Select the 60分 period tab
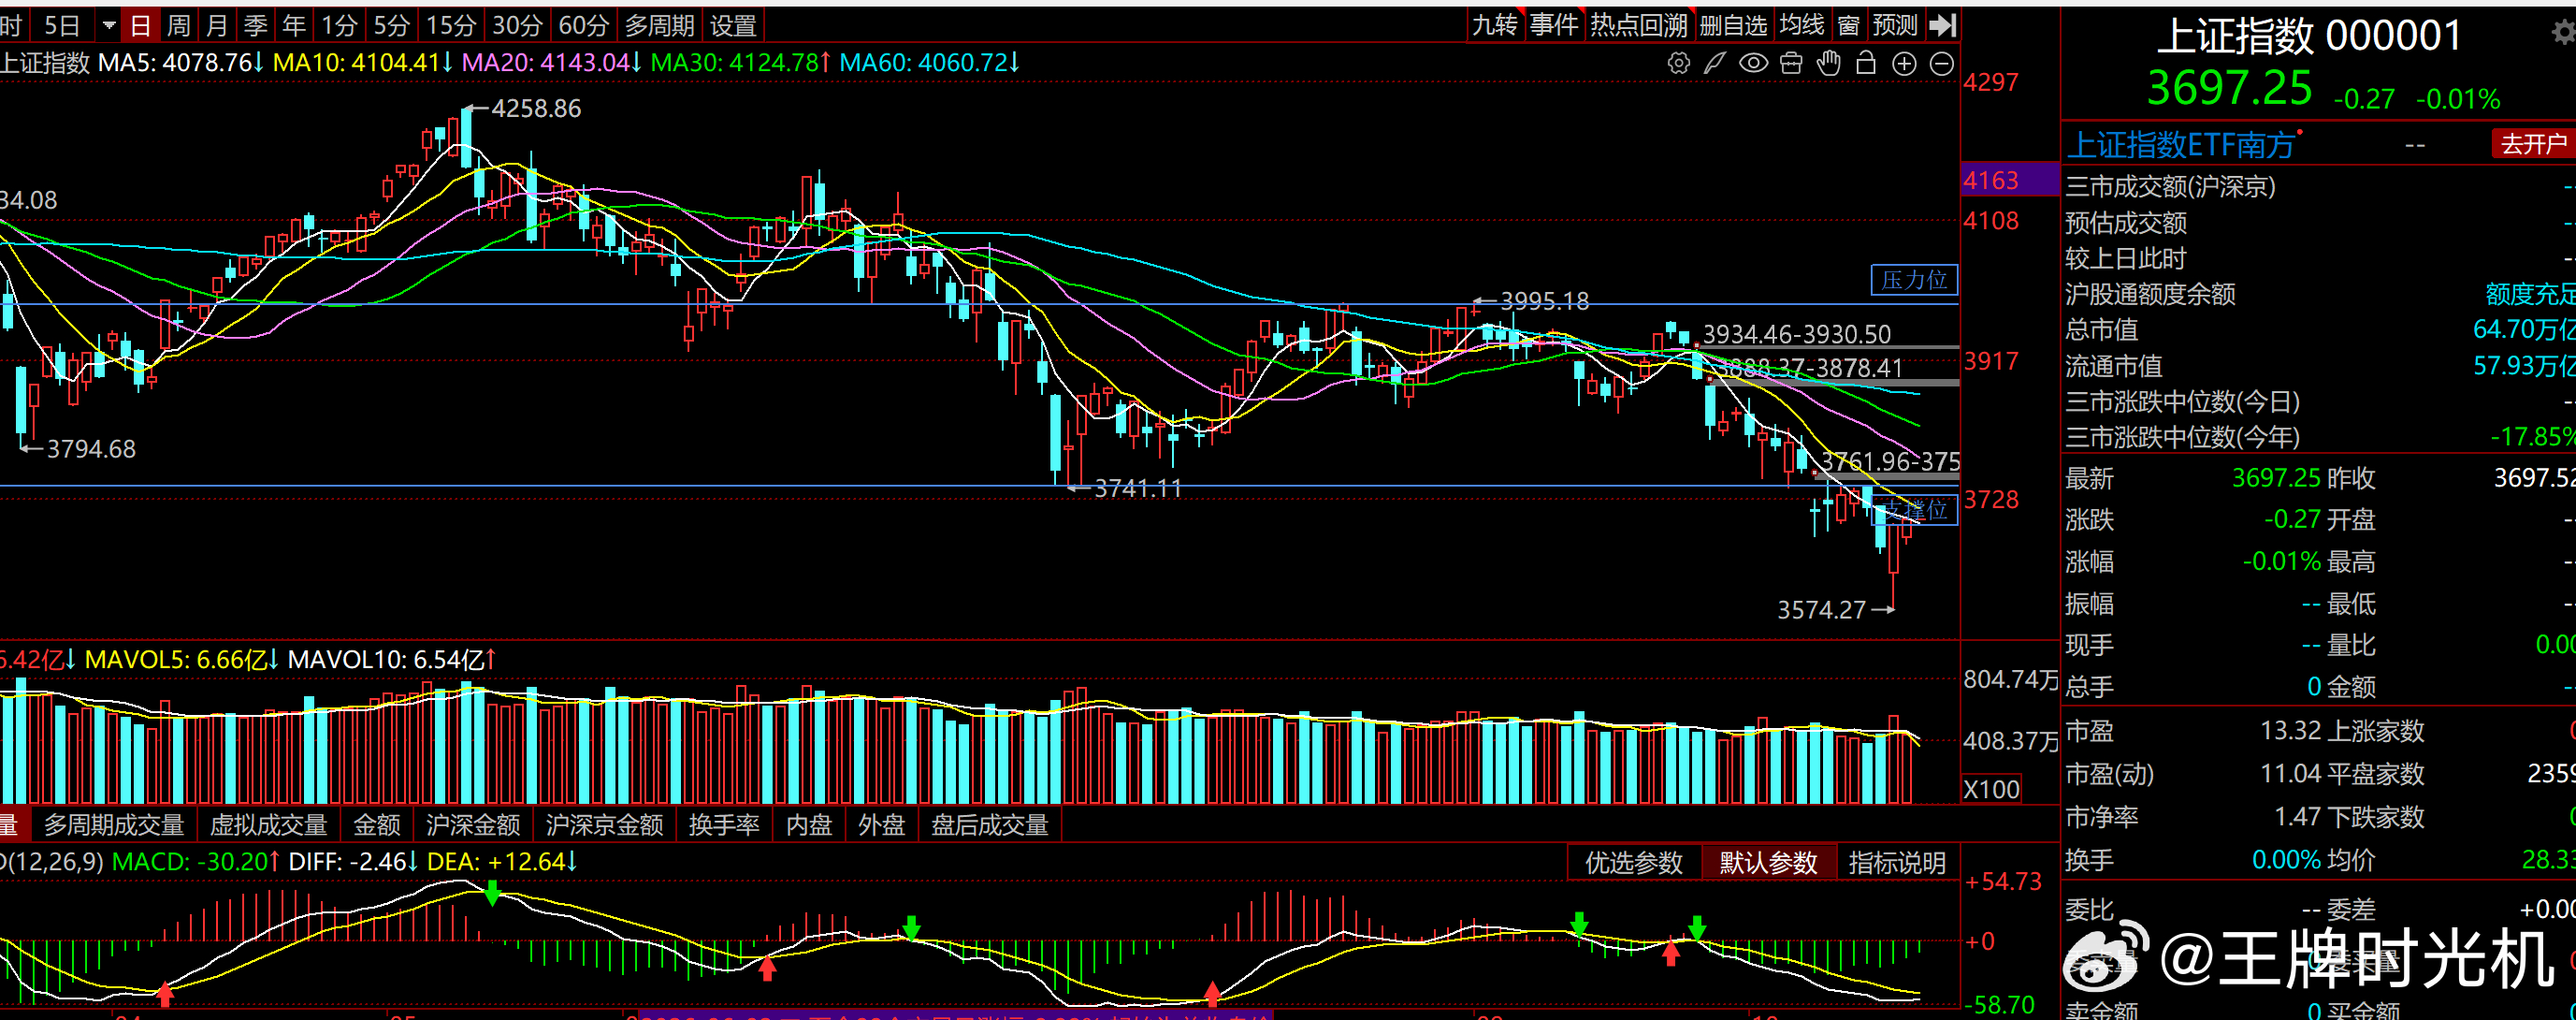 [583, 25]
